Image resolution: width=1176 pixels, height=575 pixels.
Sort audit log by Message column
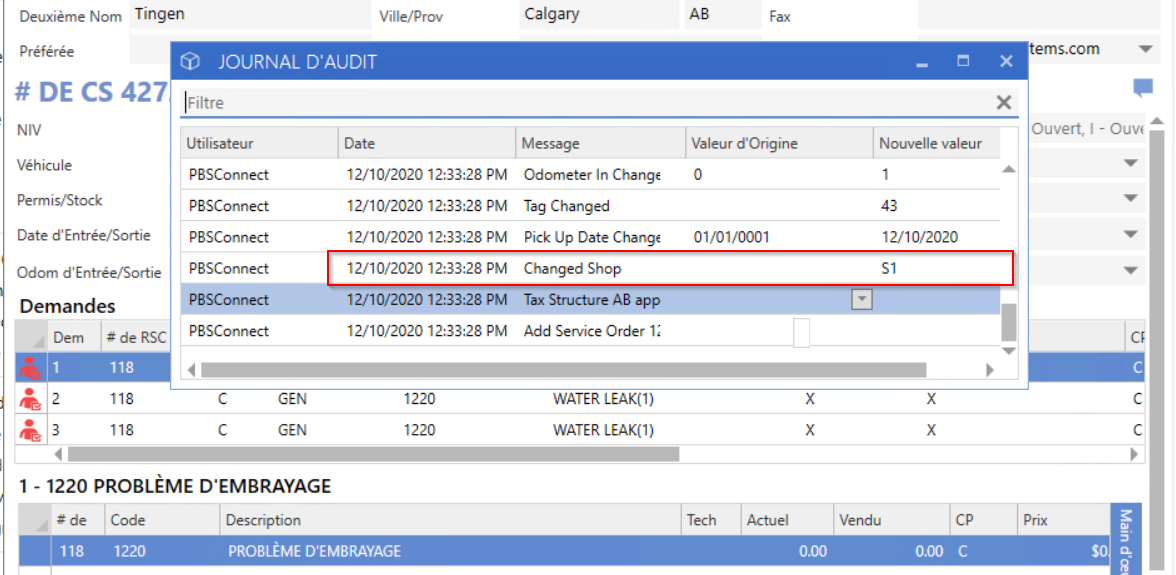601,143
